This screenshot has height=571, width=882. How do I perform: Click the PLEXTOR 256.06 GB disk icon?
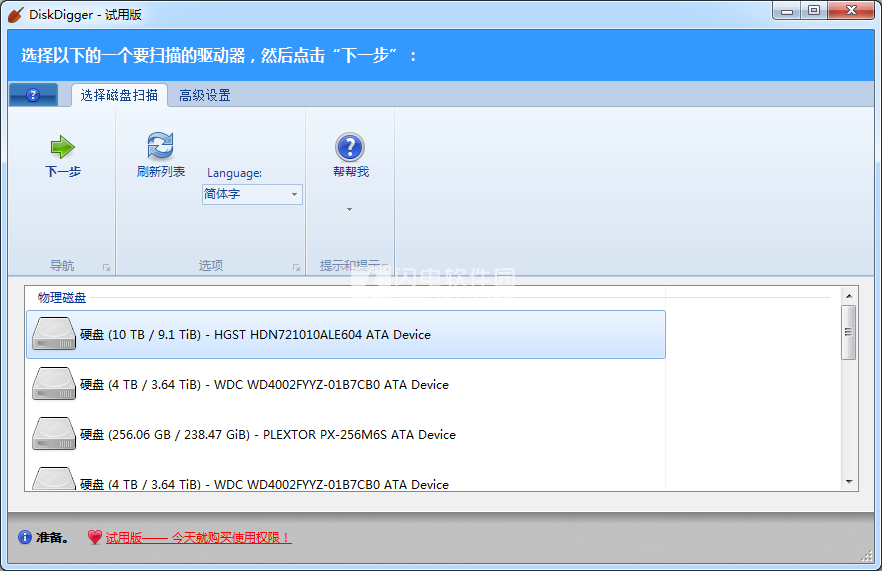pos(54,434)
